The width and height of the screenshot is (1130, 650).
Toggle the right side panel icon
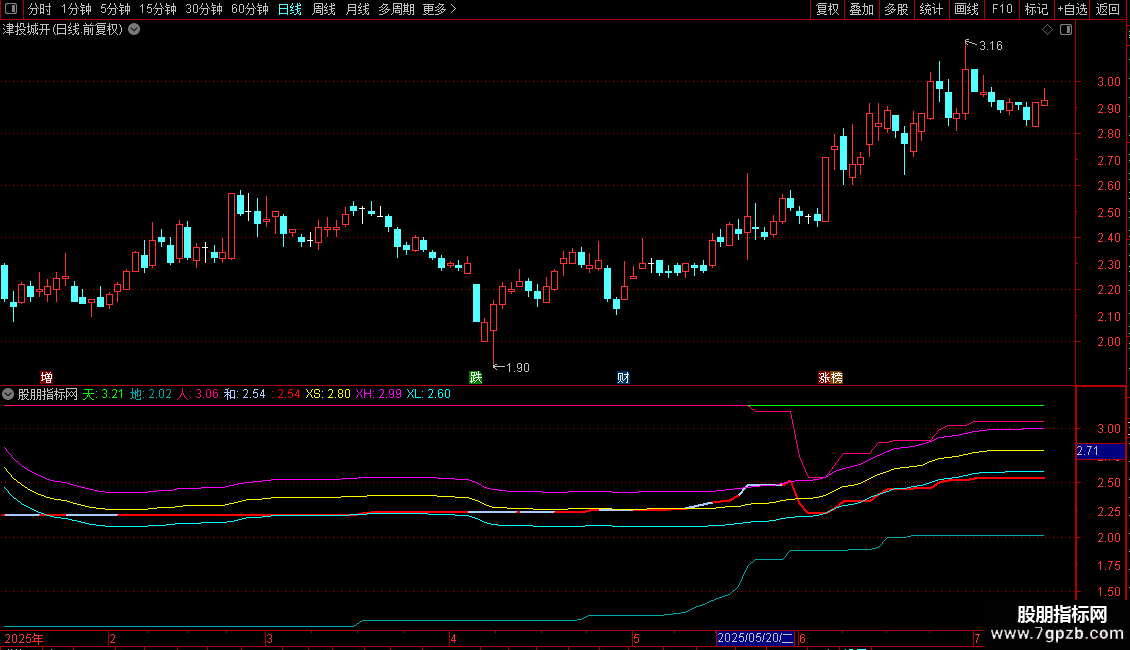[x=1066, y=30]
